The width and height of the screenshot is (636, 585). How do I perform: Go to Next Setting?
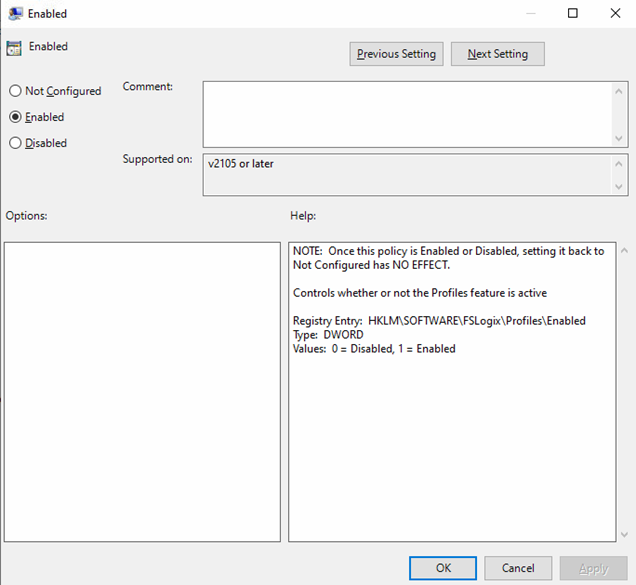[498, 54]
